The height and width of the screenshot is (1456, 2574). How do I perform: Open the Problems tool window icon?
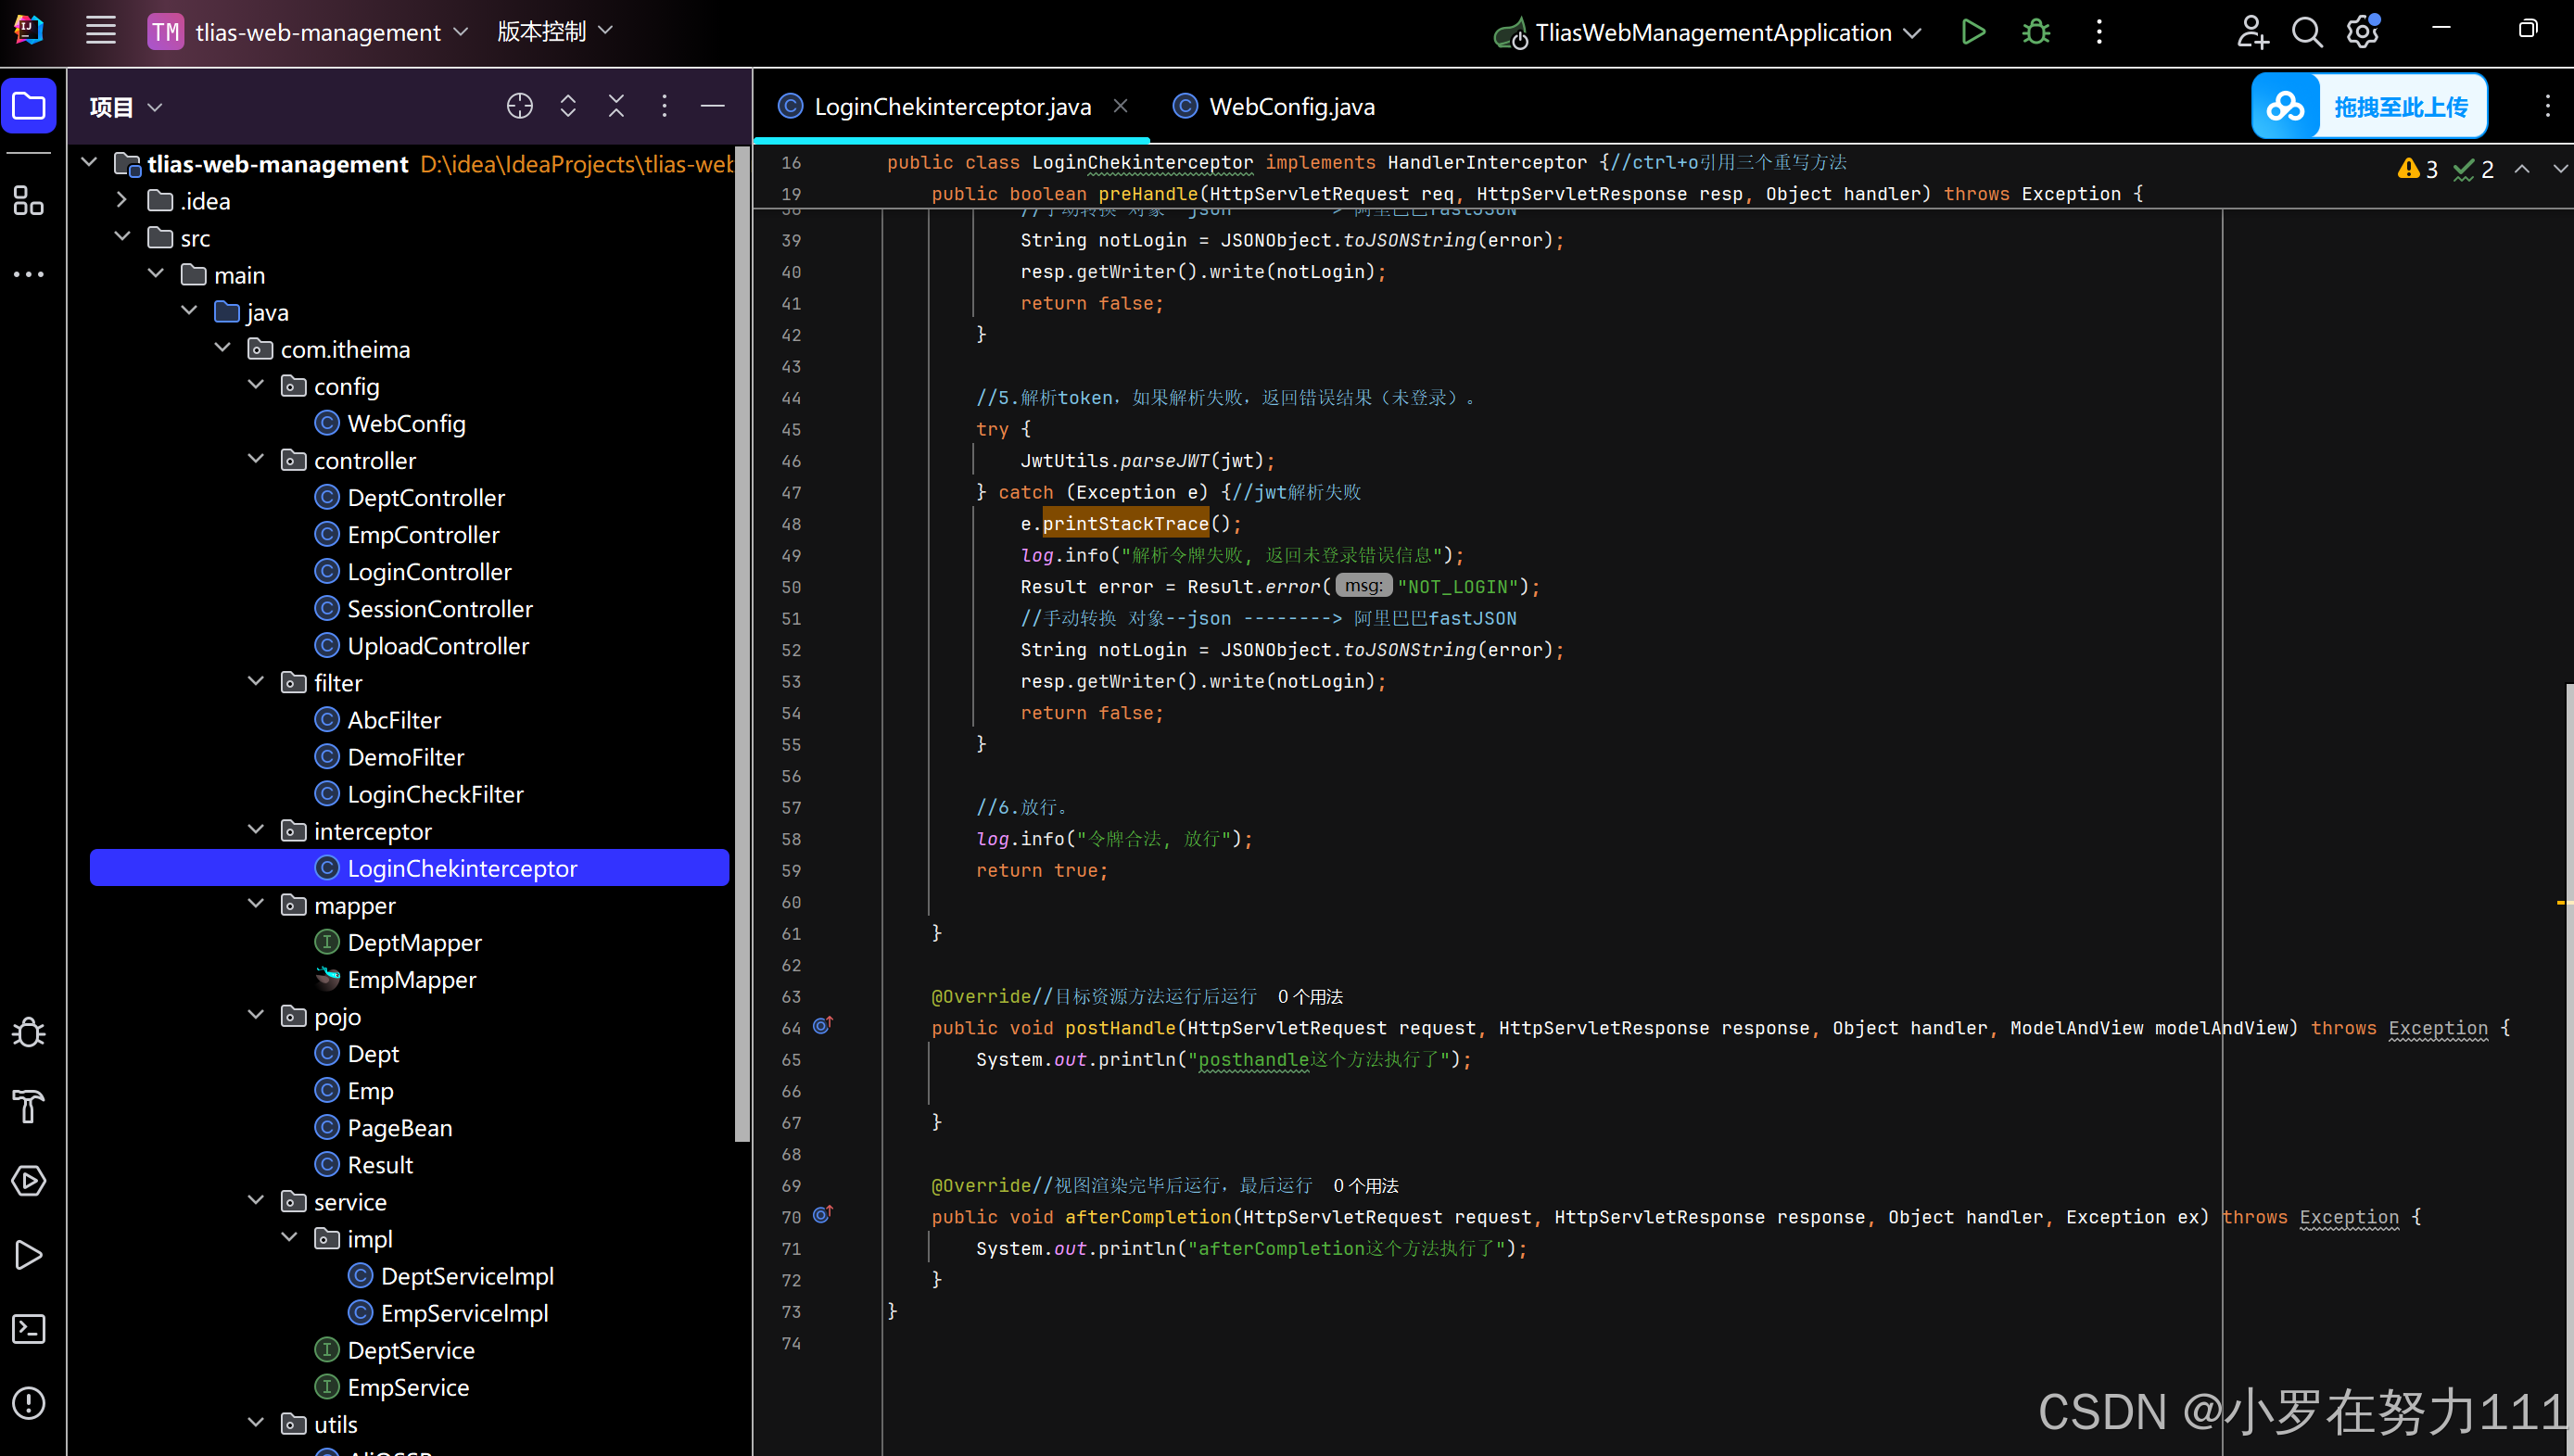tap(28, 1403)
